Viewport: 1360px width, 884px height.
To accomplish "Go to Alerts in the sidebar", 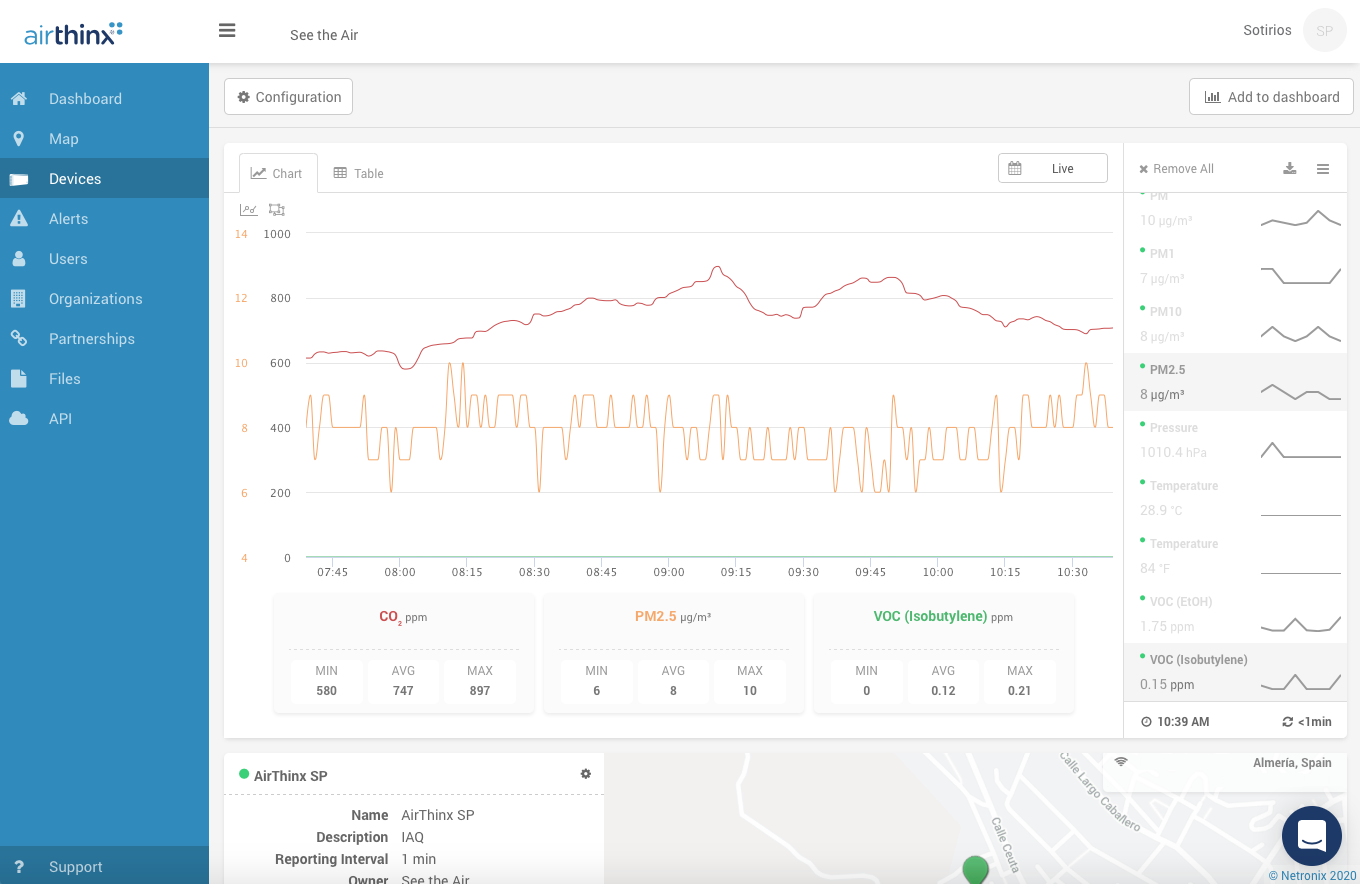I will [68, 219].
